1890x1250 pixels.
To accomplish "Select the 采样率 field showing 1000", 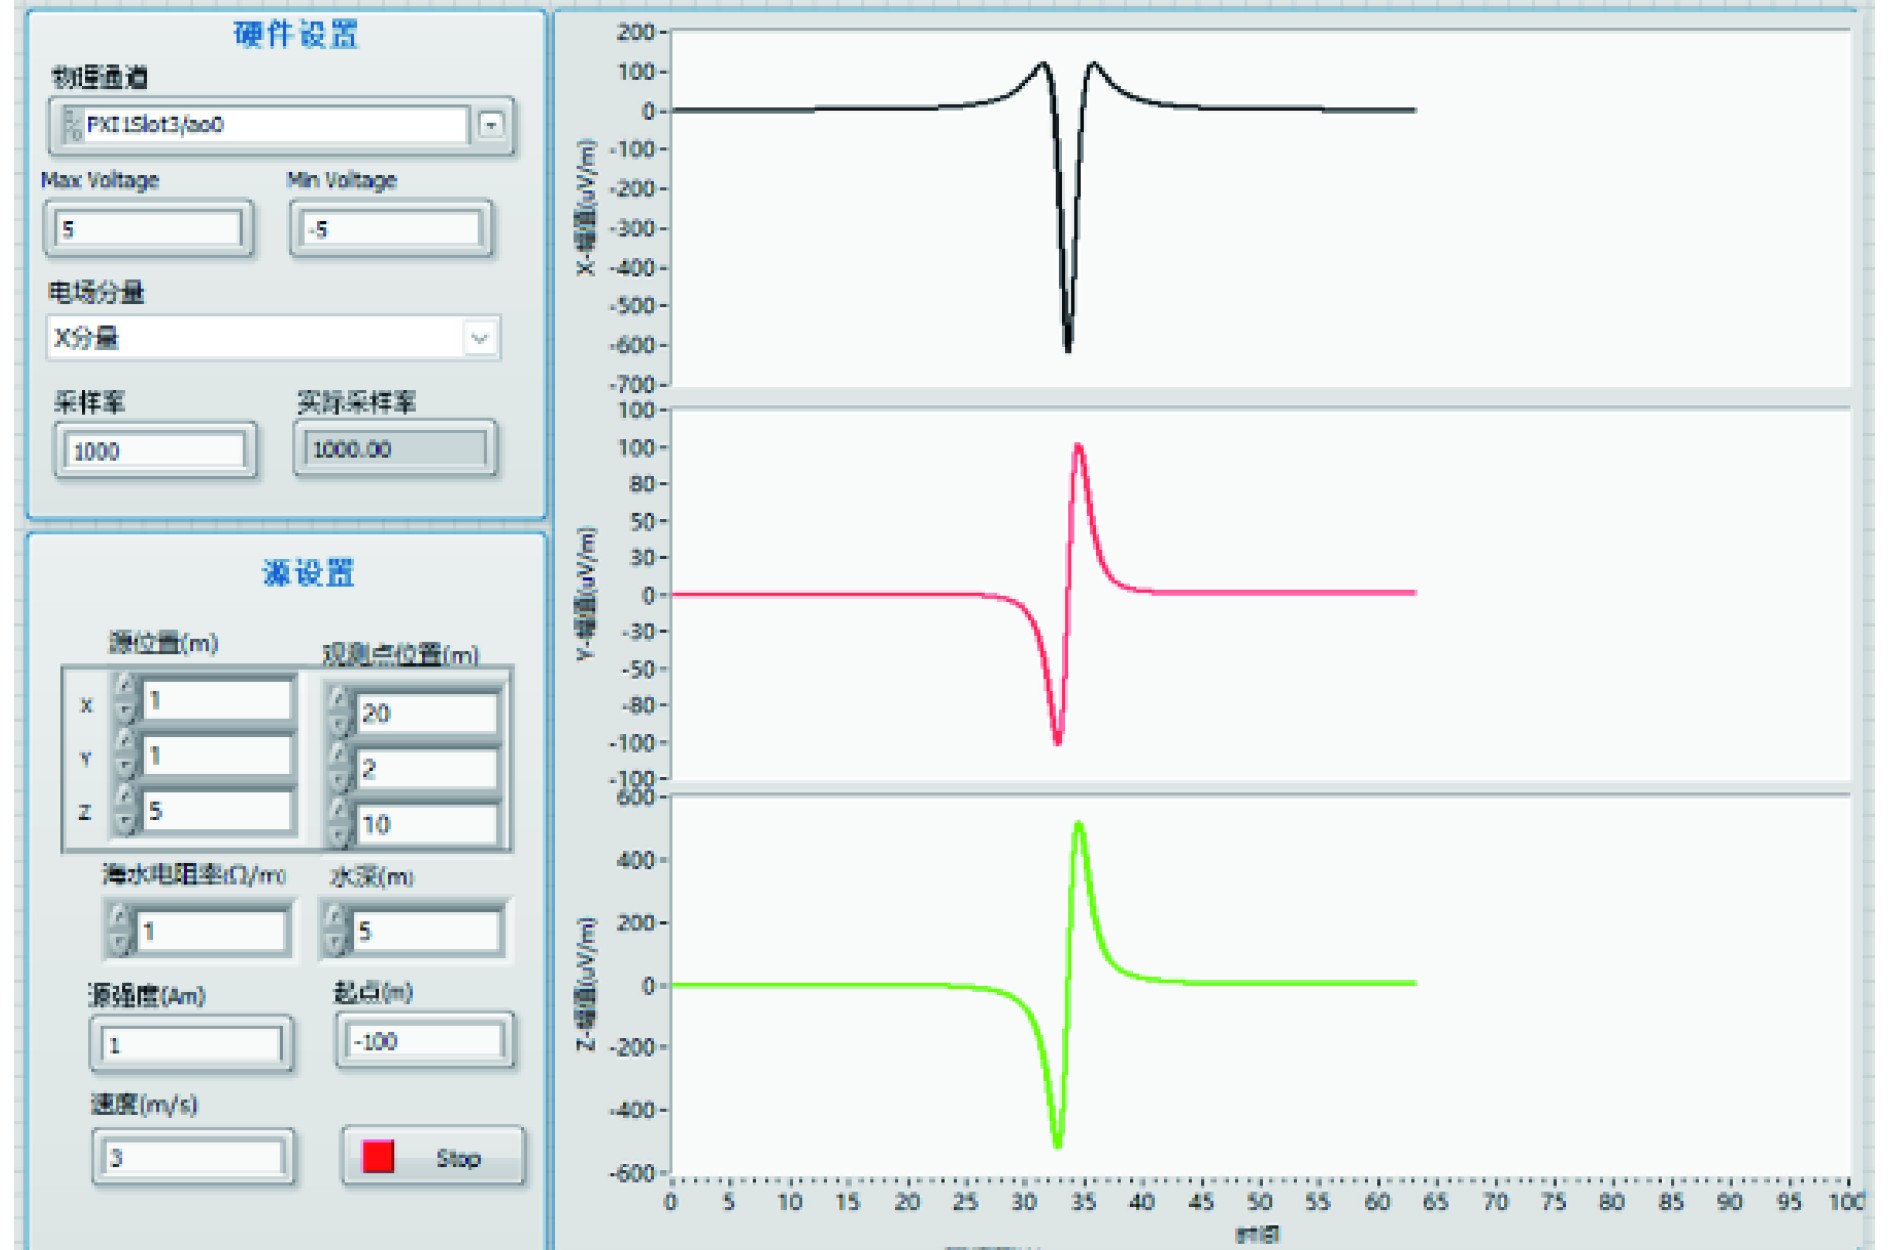I will pyautogui.click(x=155, y=451).
